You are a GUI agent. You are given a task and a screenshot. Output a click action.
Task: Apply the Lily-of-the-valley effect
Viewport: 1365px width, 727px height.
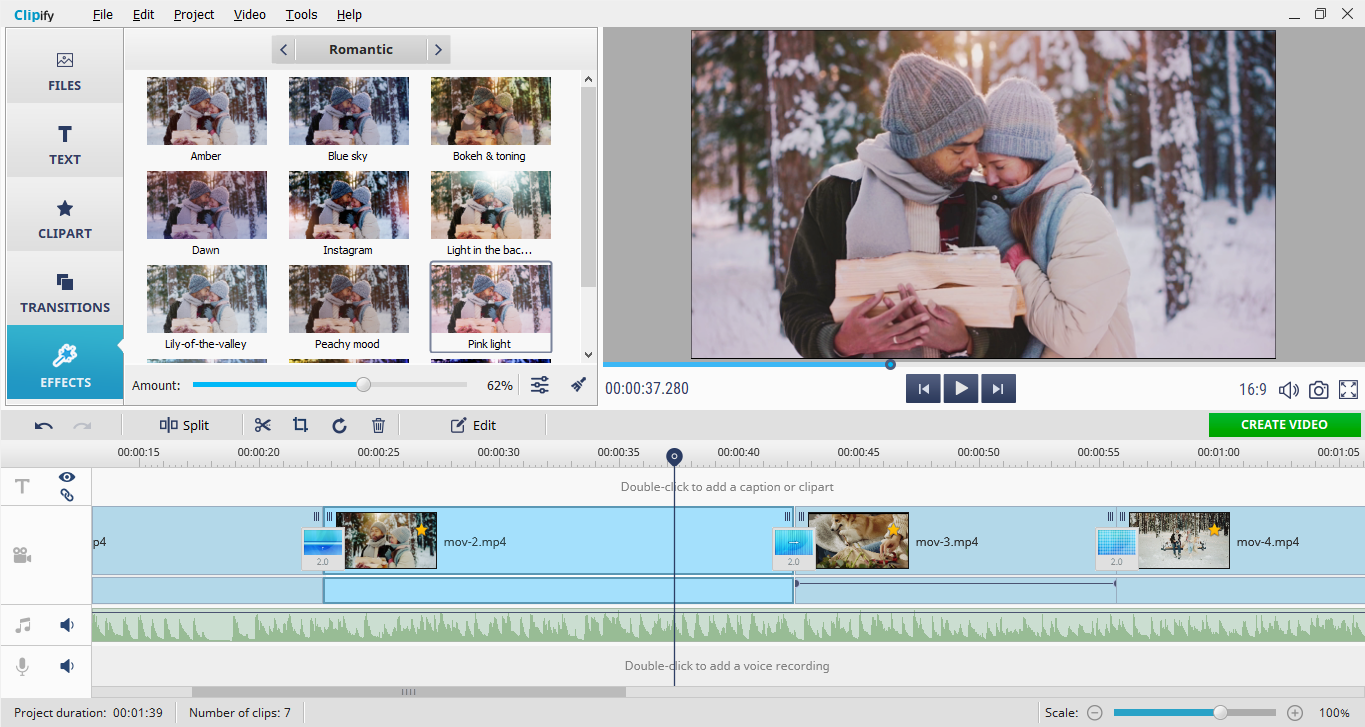coord(206,308)
